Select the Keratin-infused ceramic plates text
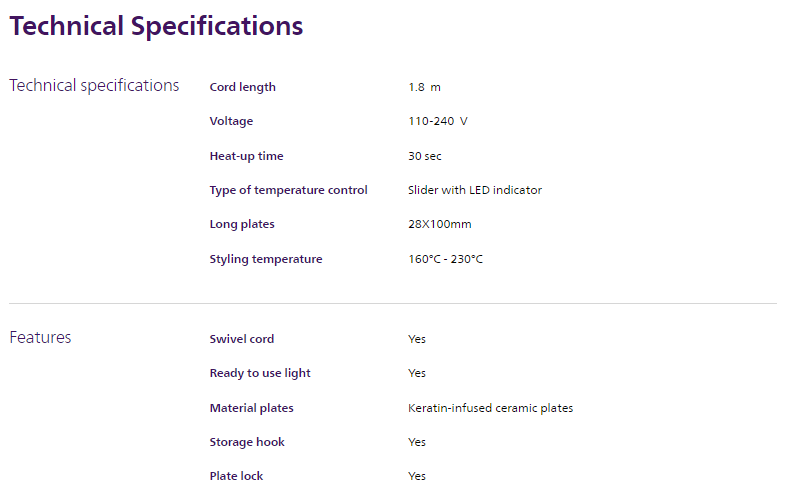 point(490,408)
